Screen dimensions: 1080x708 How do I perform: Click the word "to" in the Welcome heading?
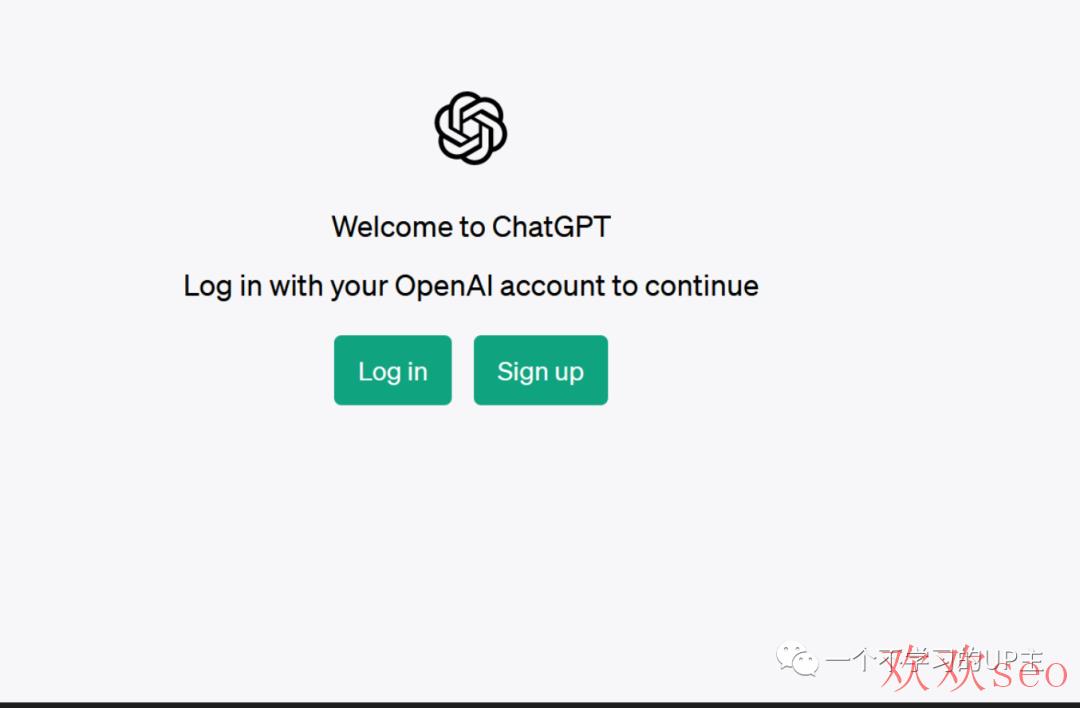(x=472, y=227)
